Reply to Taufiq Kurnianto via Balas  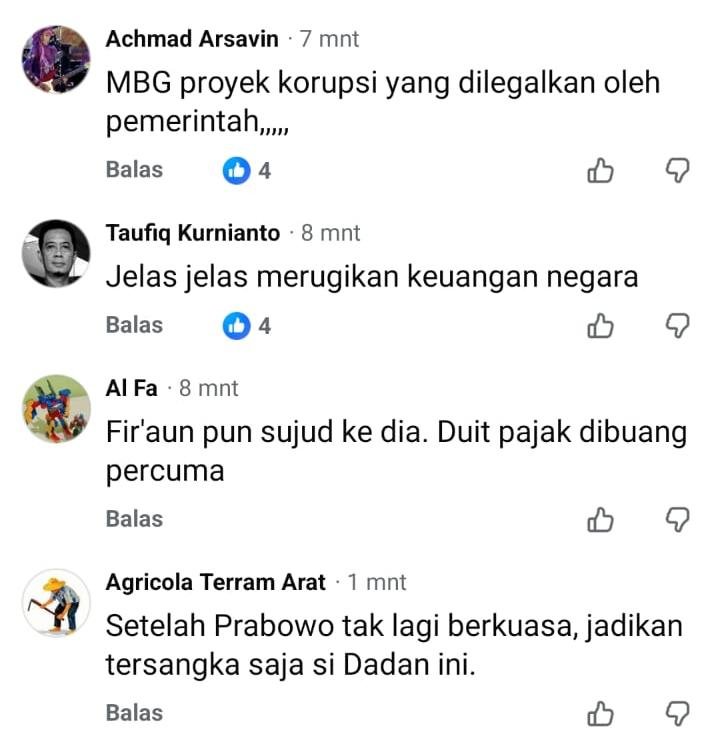coord(134,325)
